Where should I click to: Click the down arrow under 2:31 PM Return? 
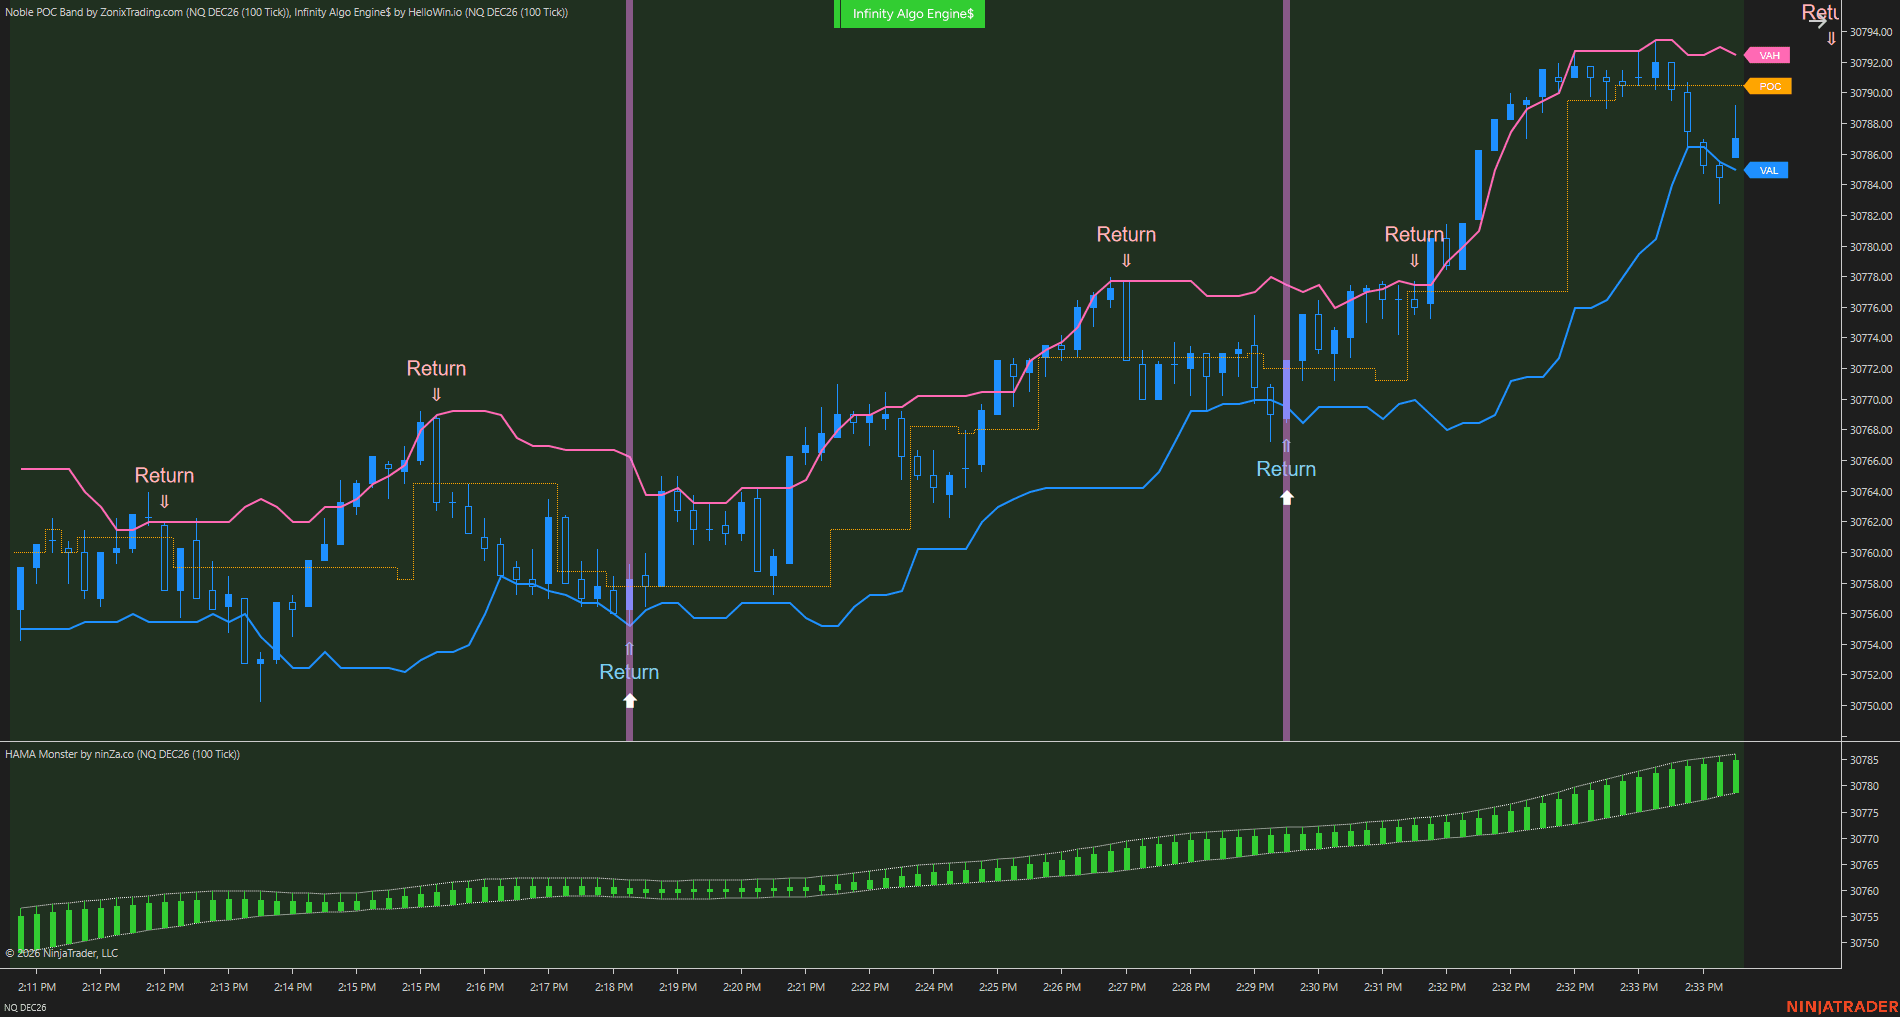point(1414,260)
